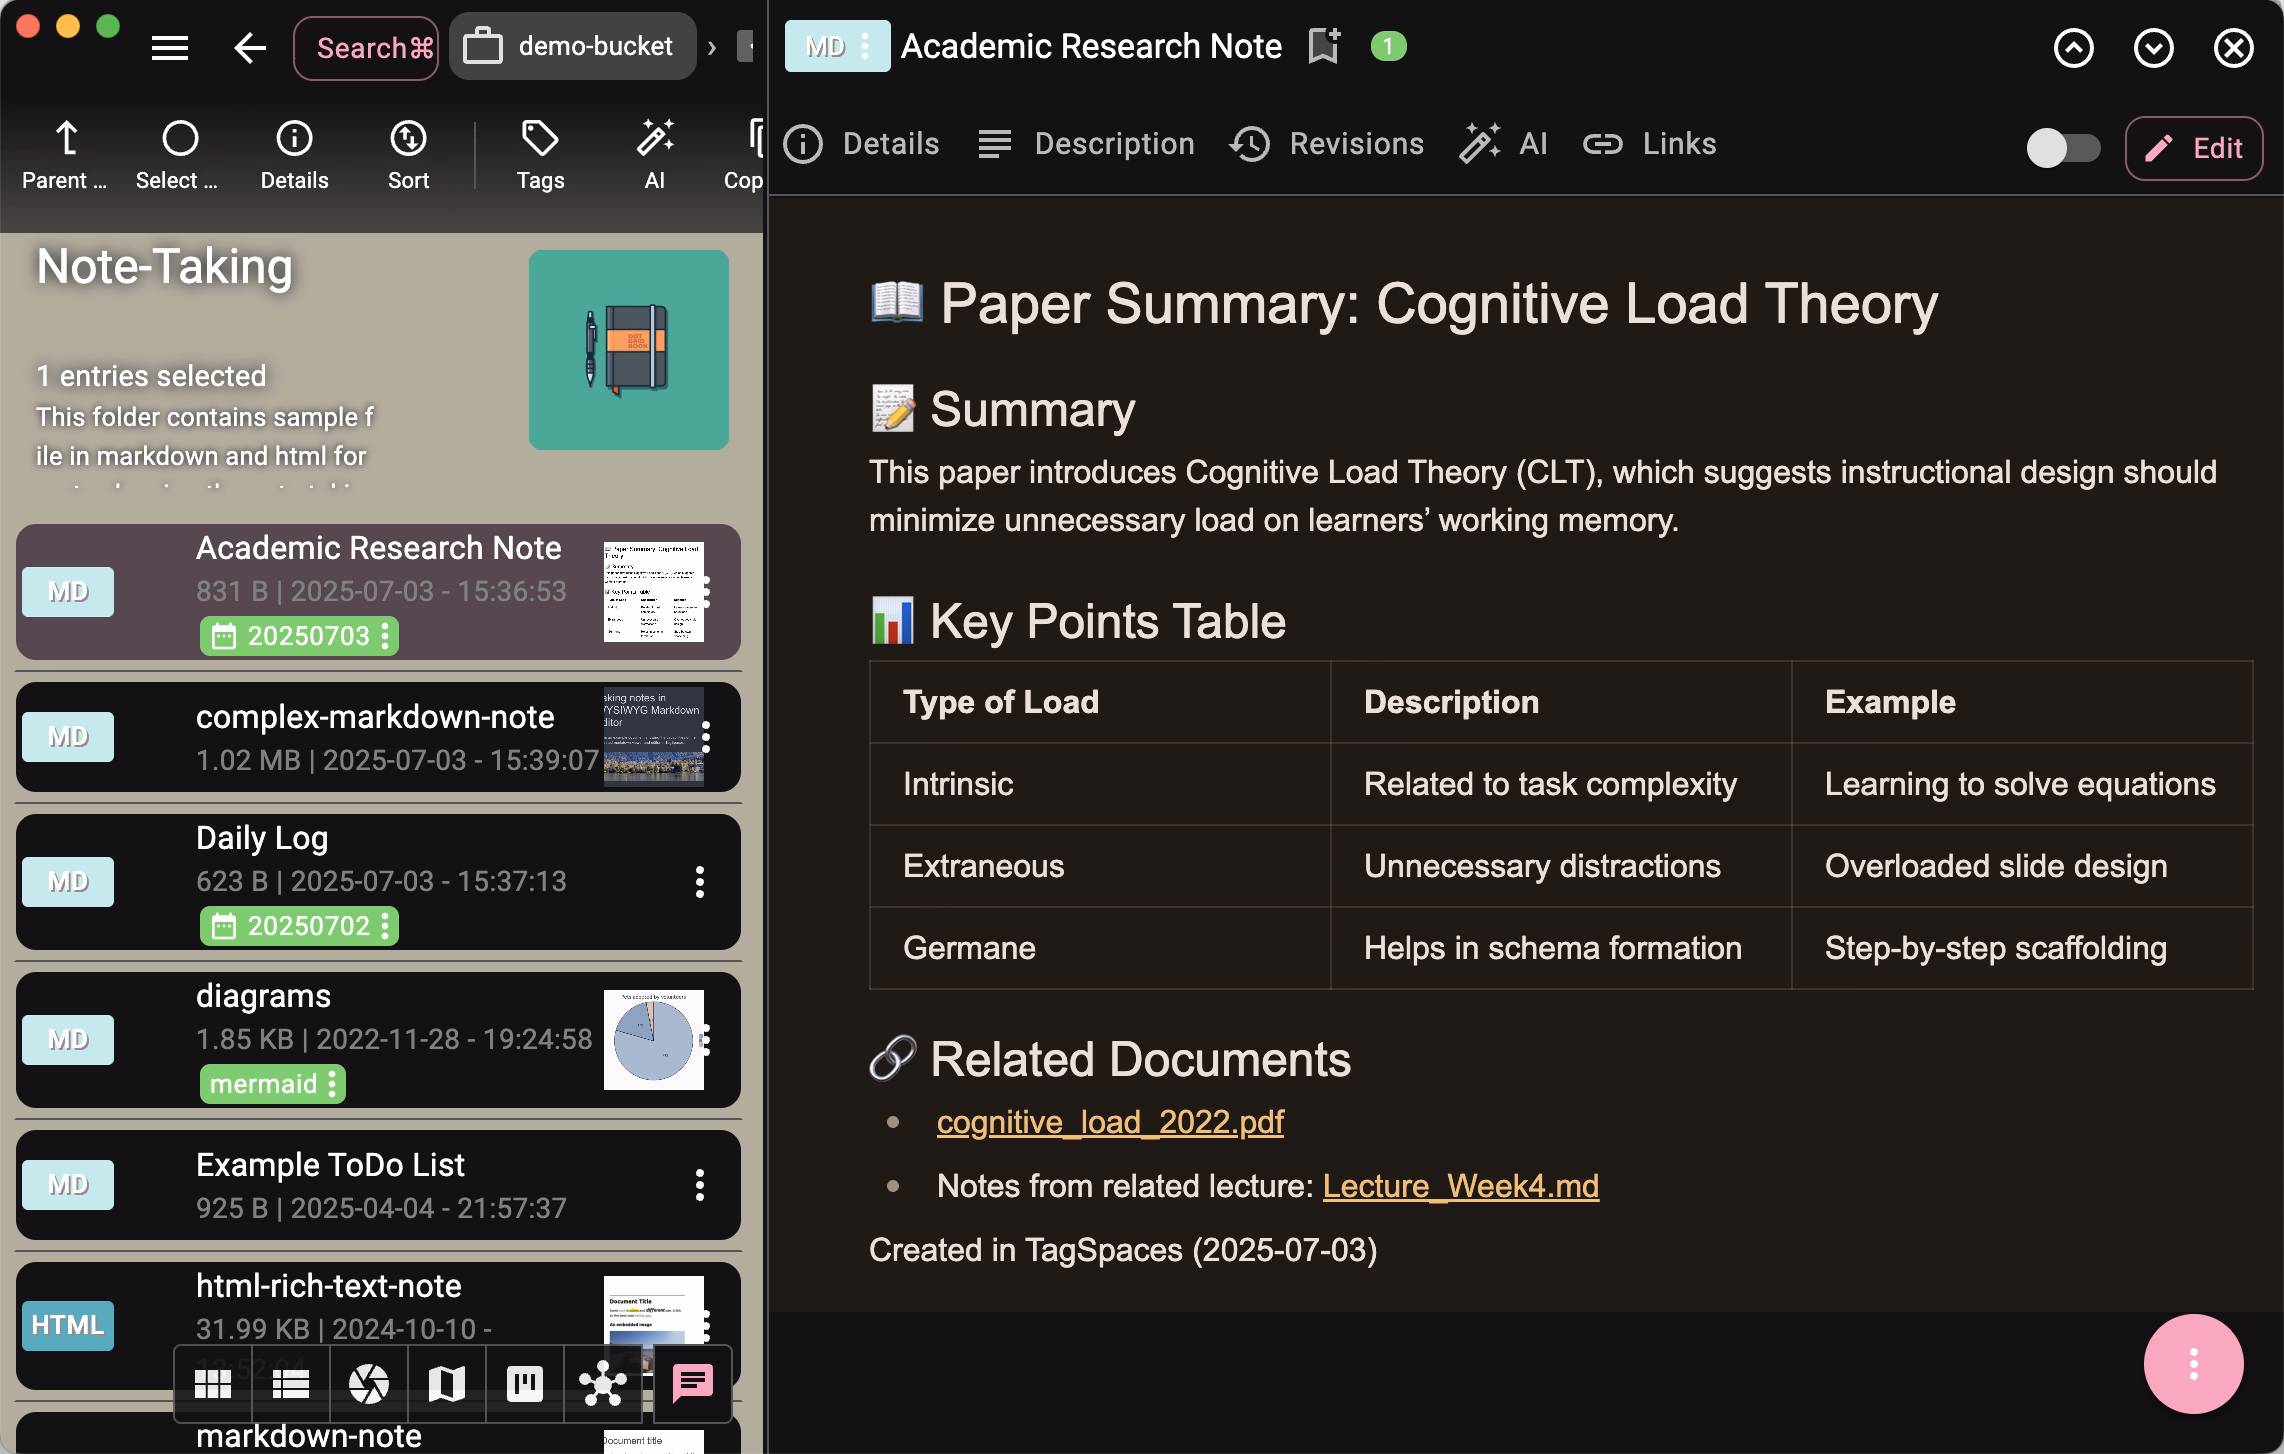The width and height of the screenshot is (2284, 1454).
Task: Switch to List perspective
Action: point(291,1384)
